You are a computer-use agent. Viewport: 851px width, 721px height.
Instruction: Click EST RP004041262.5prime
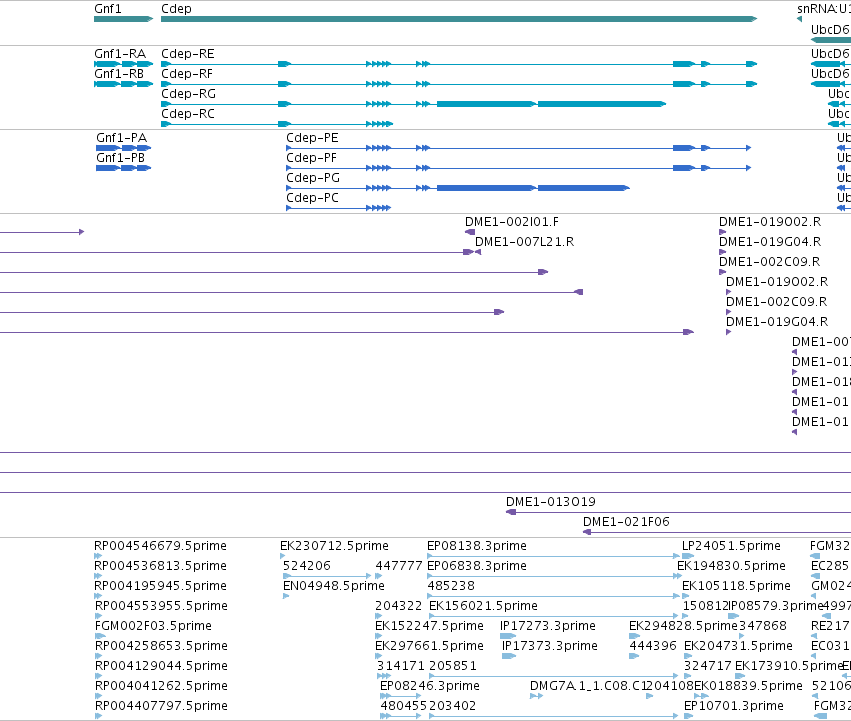pyautogui.click(x=161, y=686)
